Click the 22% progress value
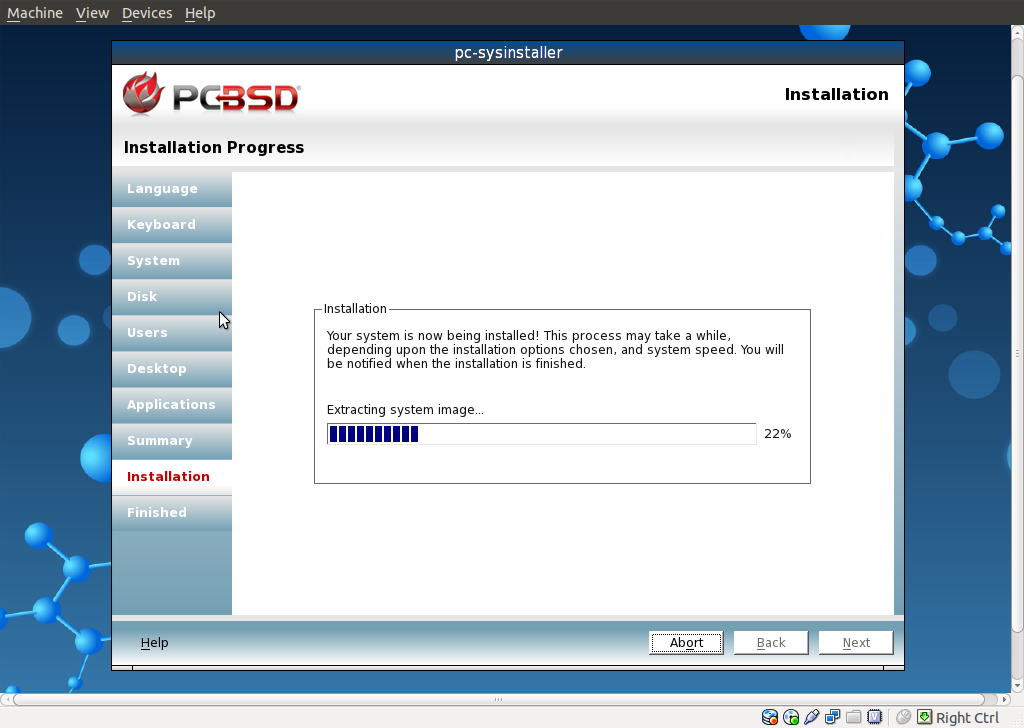1024x728 pixels. coord(777,434)
